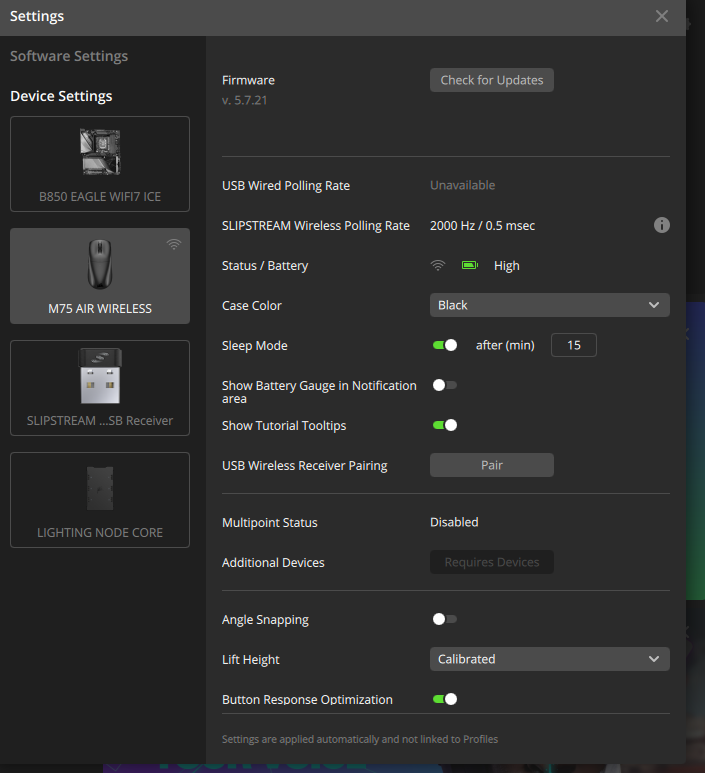
Task: Select the Device Settings section
Action: (61, 96)
